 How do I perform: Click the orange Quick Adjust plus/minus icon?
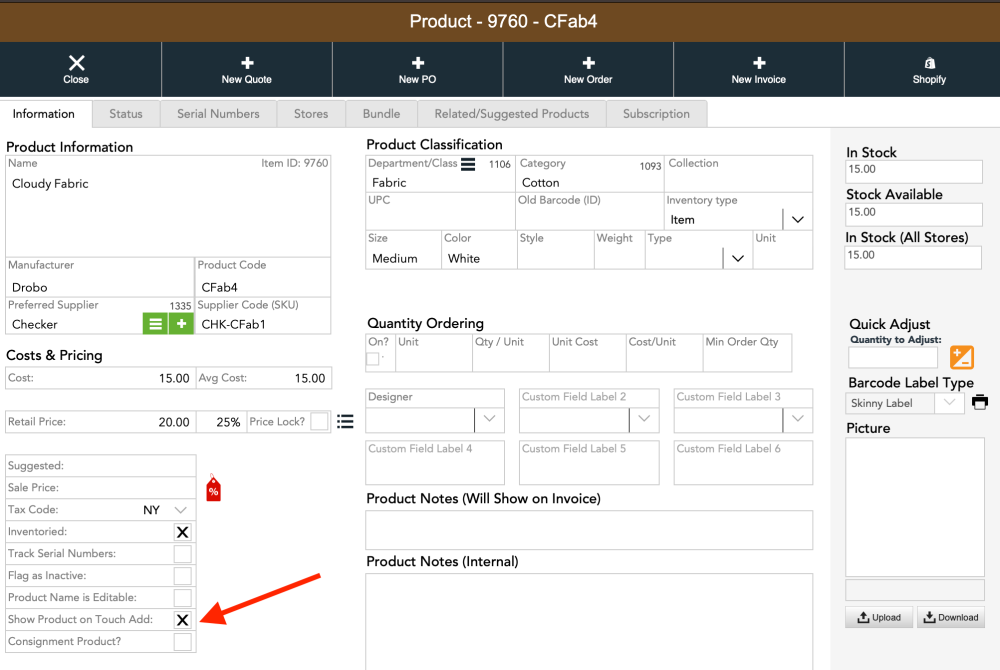coord(962,357)
